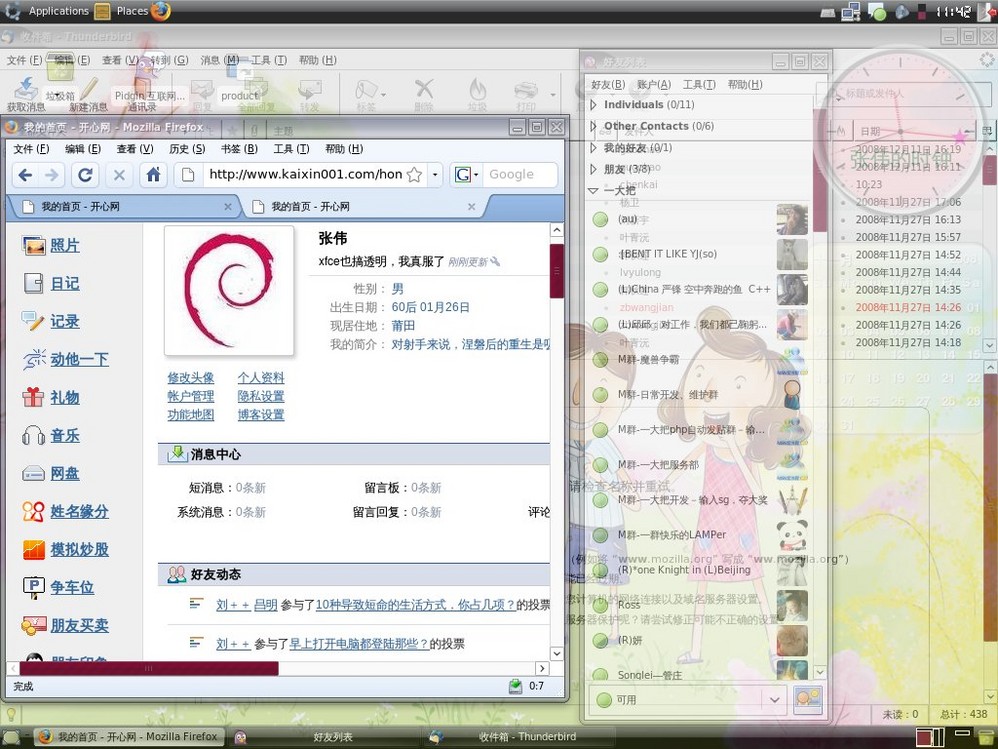Select the buddy M群-日常开发、维护群
Screen dimensions: 998x749
[x=698, y=395]
